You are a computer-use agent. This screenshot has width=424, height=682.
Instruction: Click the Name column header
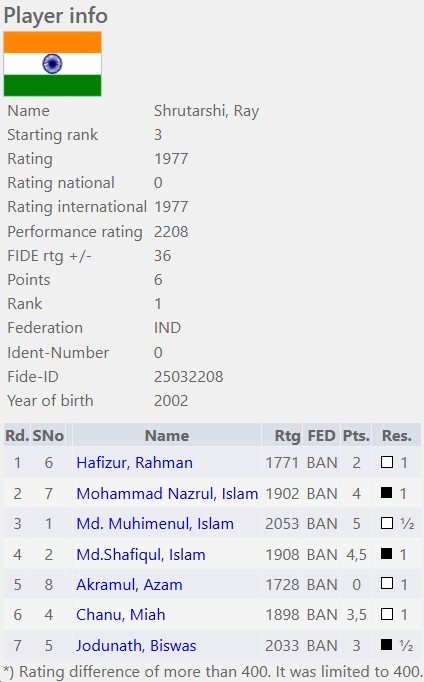tap(167, 435)
